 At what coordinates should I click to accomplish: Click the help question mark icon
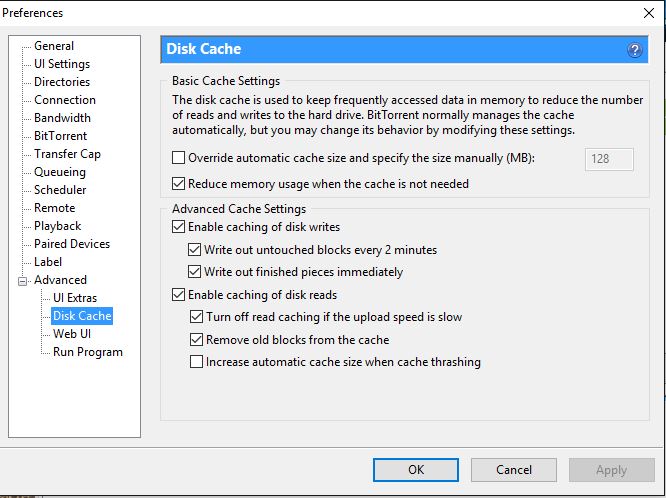tap(634, 49)
